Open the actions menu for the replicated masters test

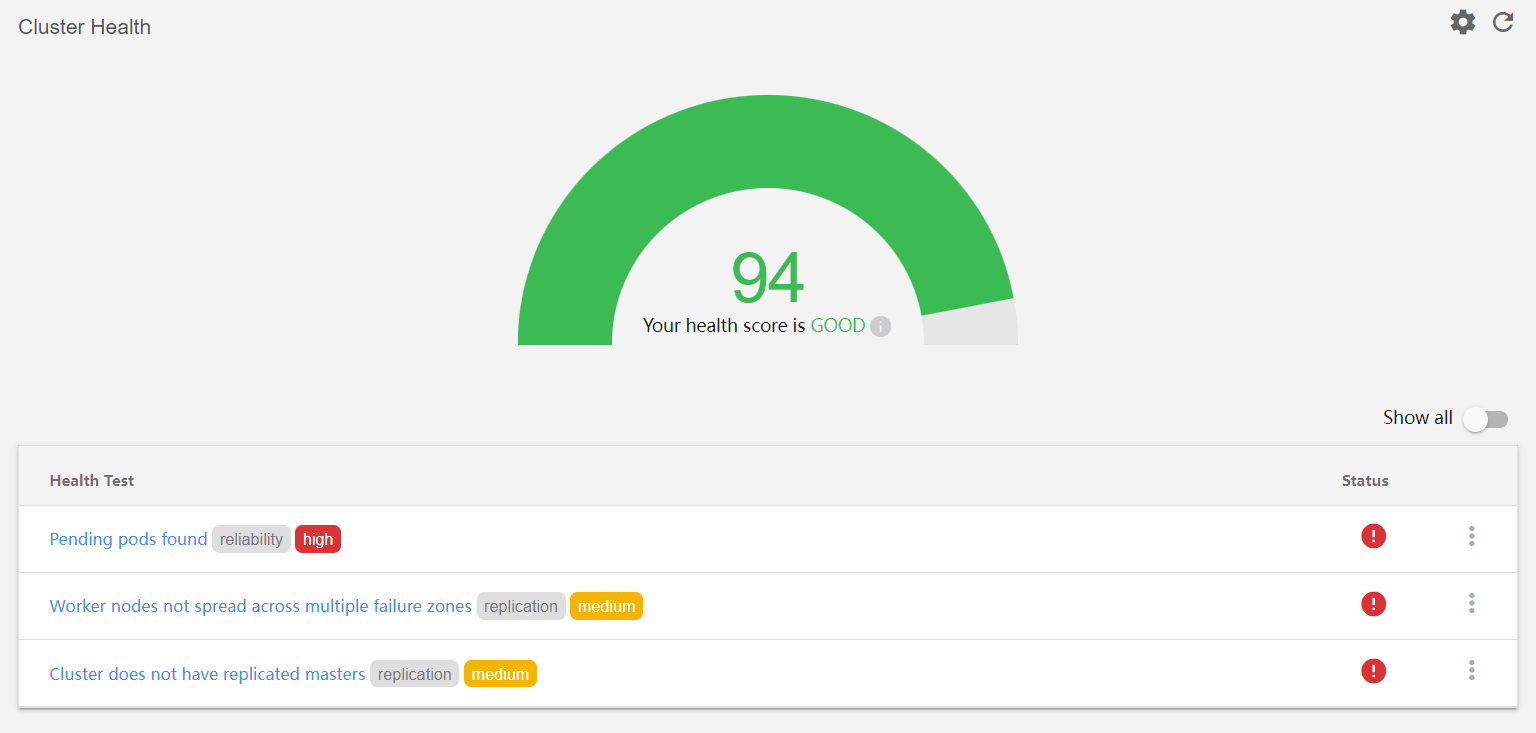(x=1472, y=671)
